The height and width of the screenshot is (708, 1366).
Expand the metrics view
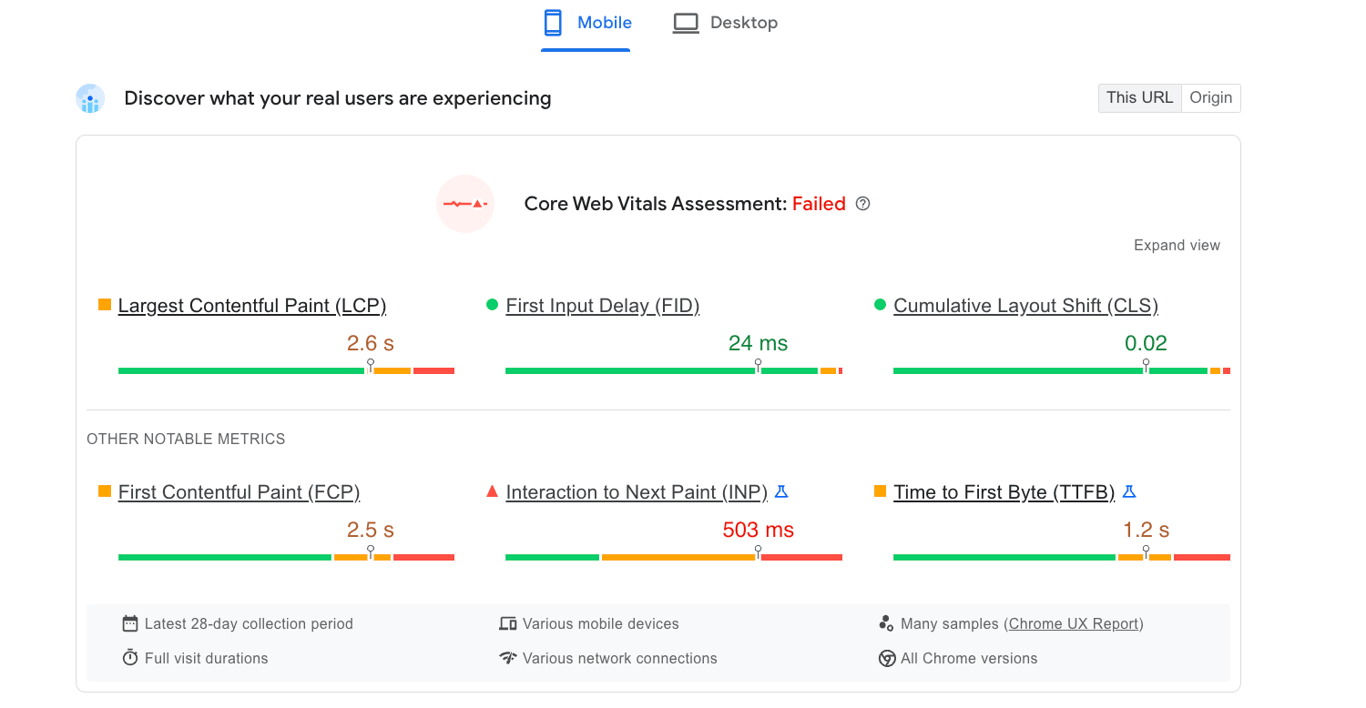tap(1177, 244)
